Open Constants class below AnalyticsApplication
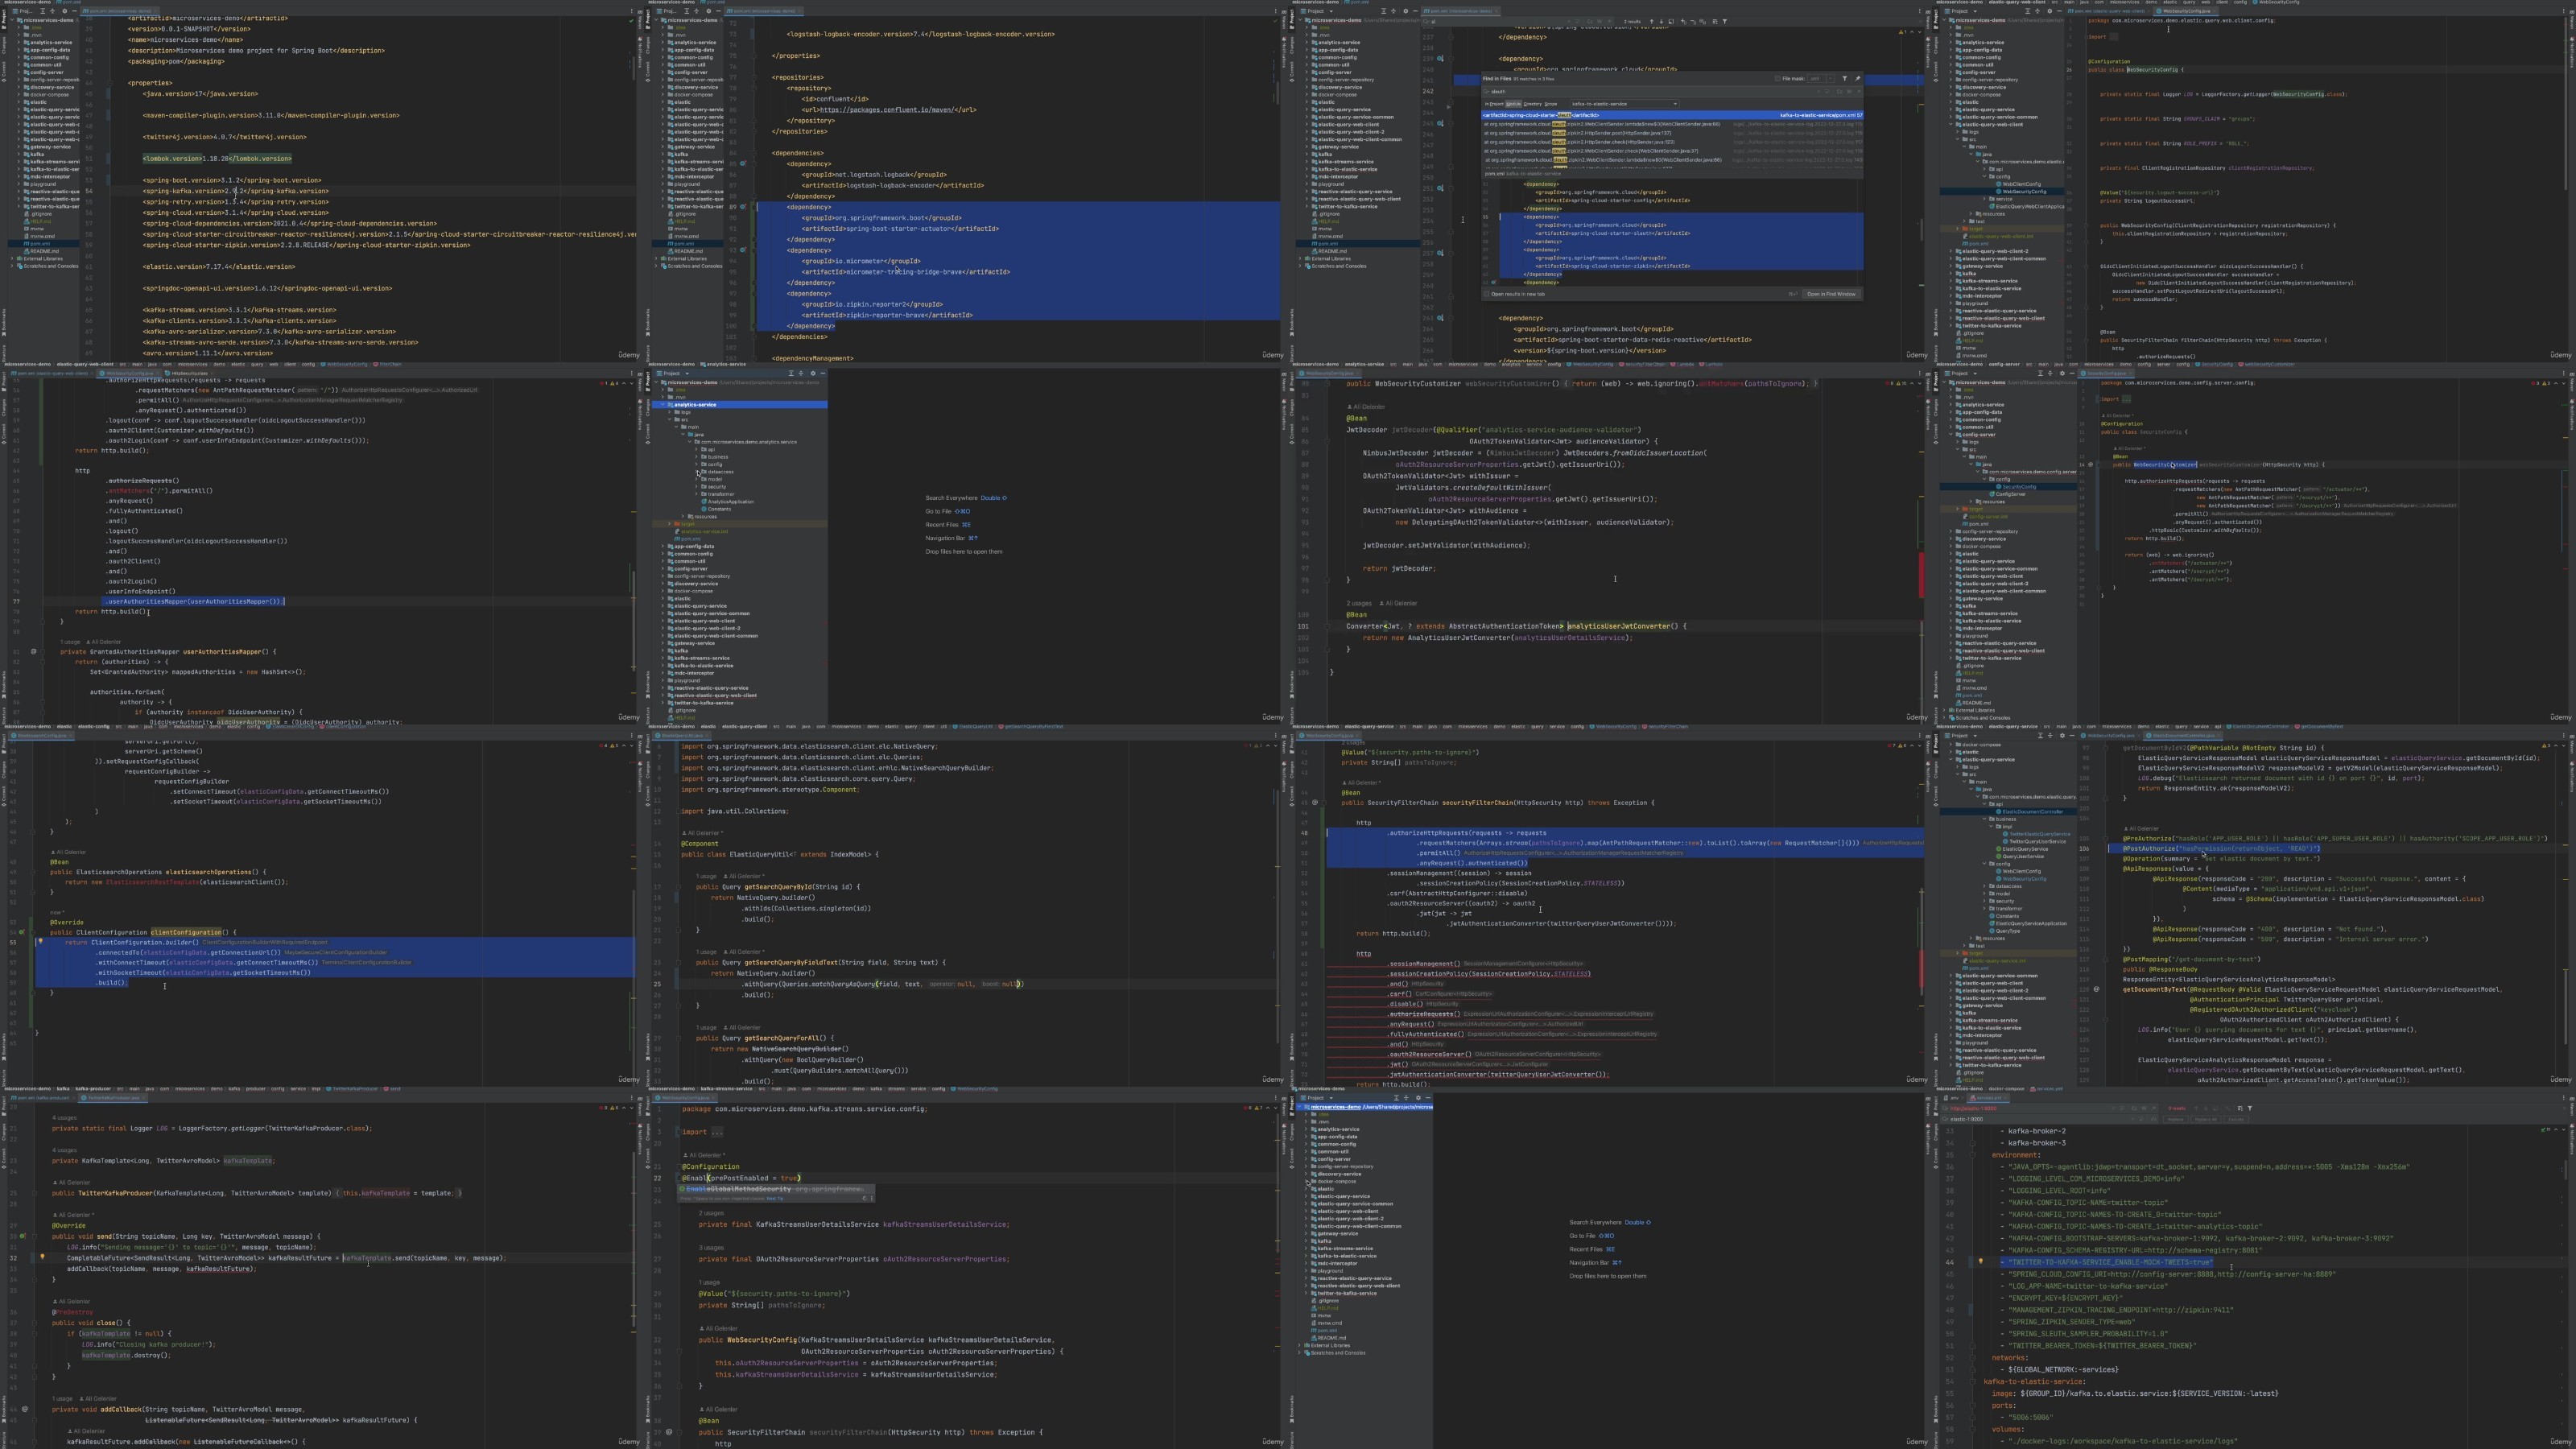This screenshot has height=1449, width=2576. (x=716, y=510)
